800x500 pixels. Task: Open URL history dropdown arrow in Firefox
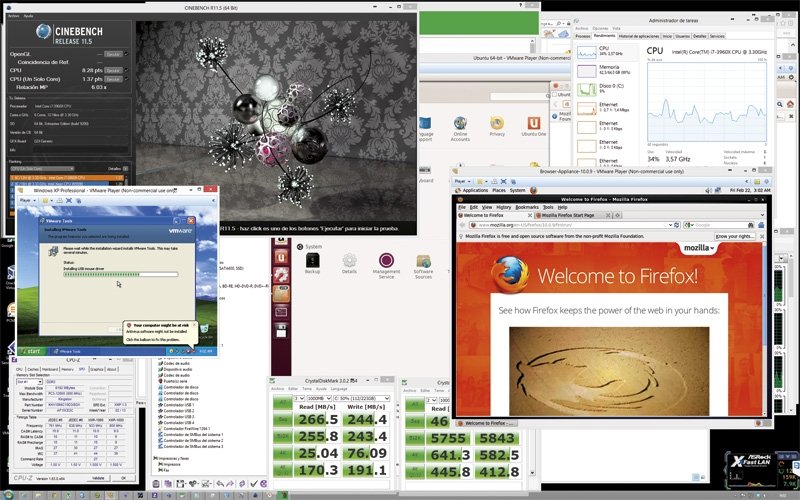[x=670, y=225]
